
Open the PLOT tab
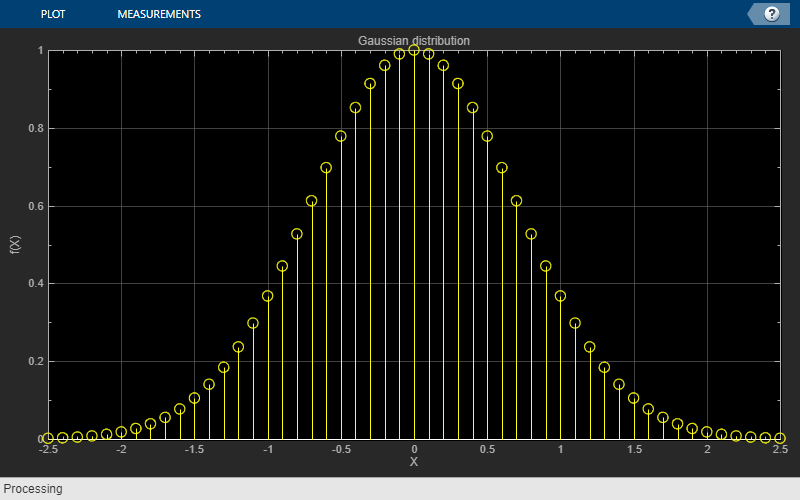click(53, 14)
